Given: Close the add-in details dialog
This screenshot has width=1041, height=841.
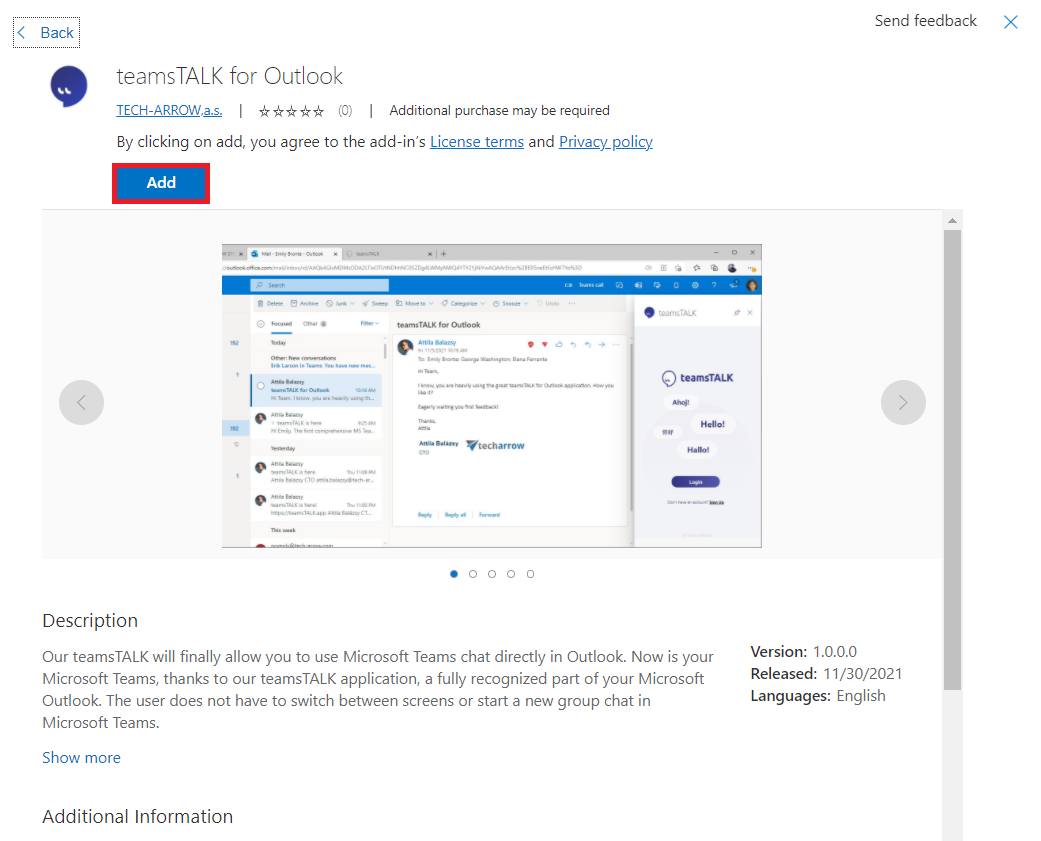Looking at the screenshot, I should pyautogui.click(x=1011, y=22).
